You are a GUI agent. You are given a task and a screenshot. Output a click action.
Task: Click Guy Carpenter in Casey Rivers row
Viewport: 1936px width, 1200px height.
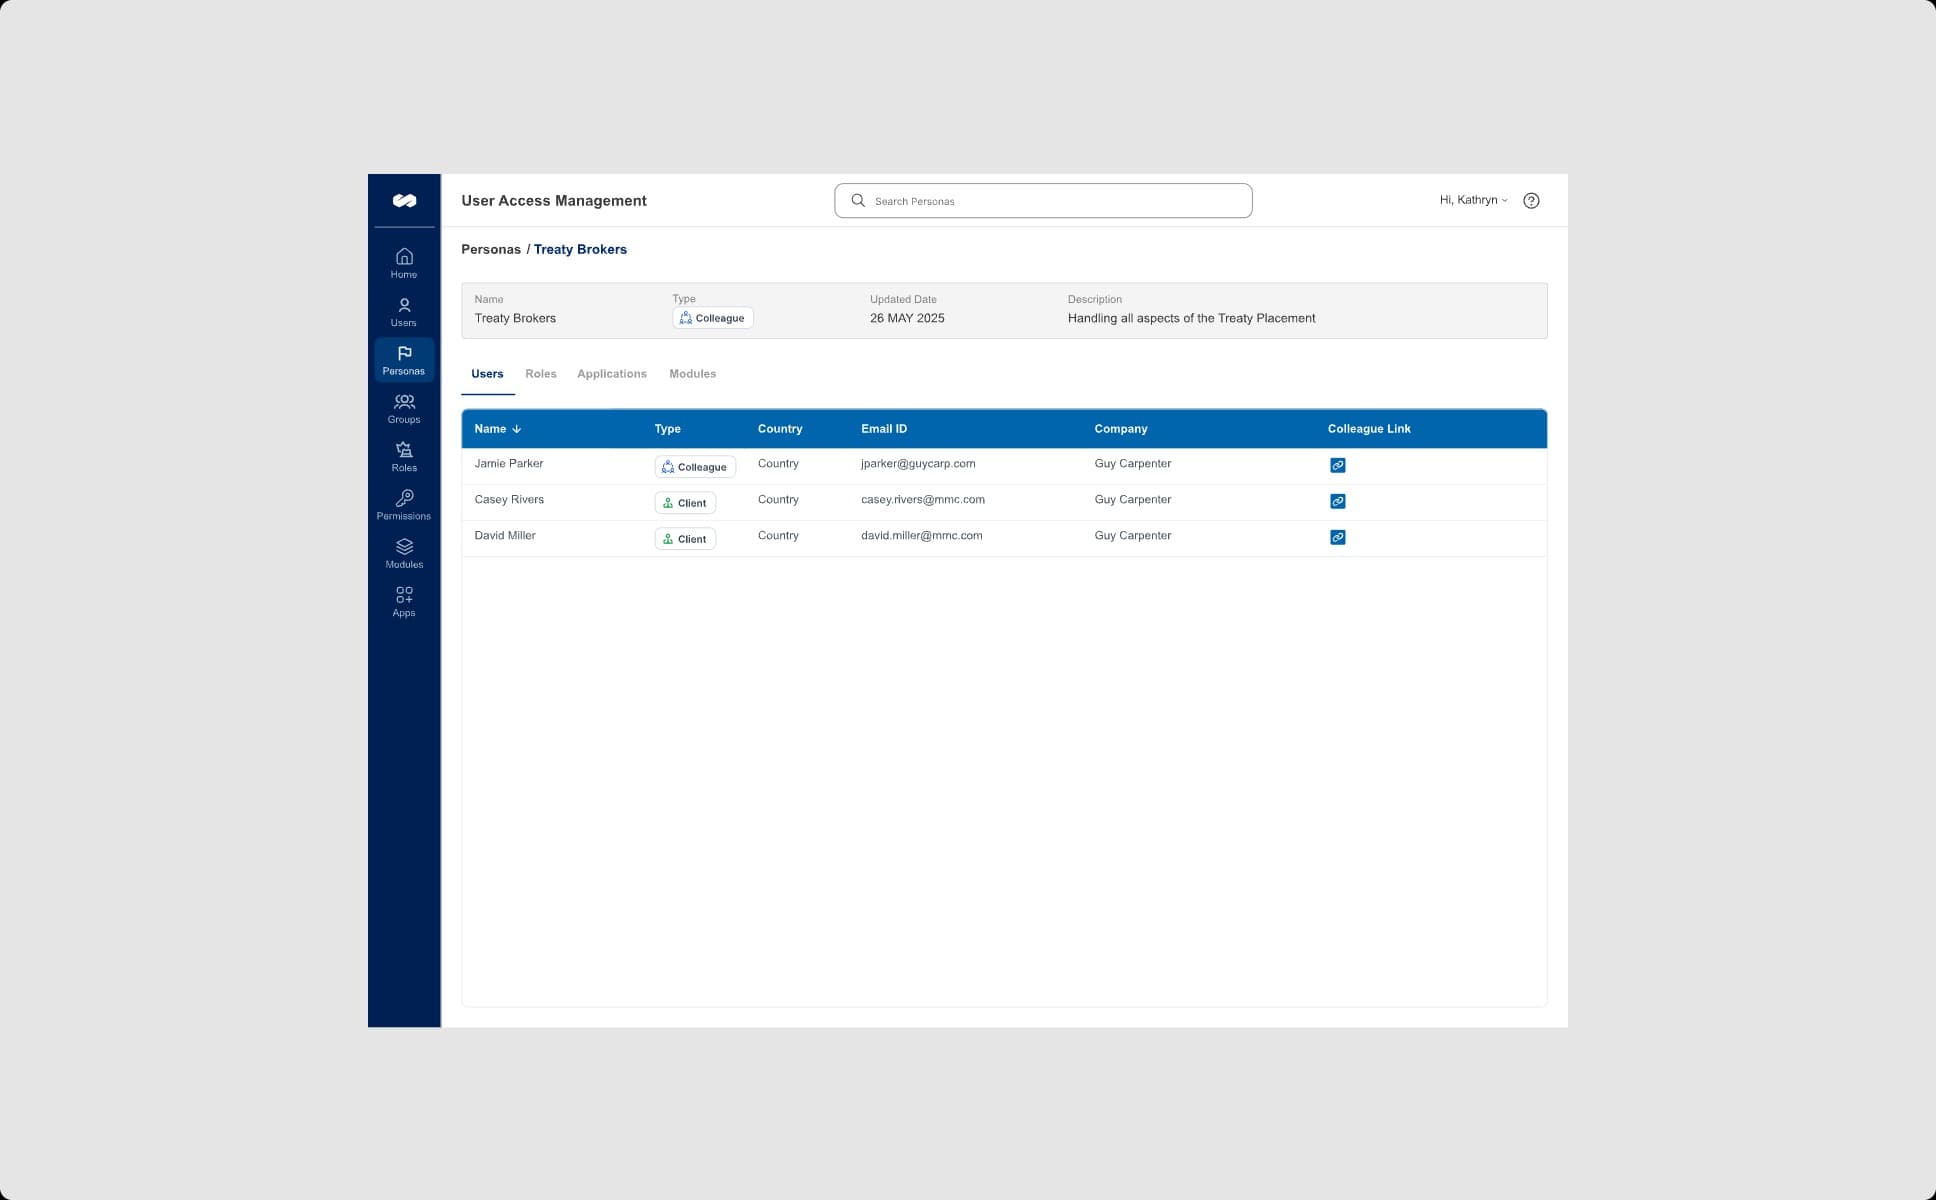[x=1132, y=500]
